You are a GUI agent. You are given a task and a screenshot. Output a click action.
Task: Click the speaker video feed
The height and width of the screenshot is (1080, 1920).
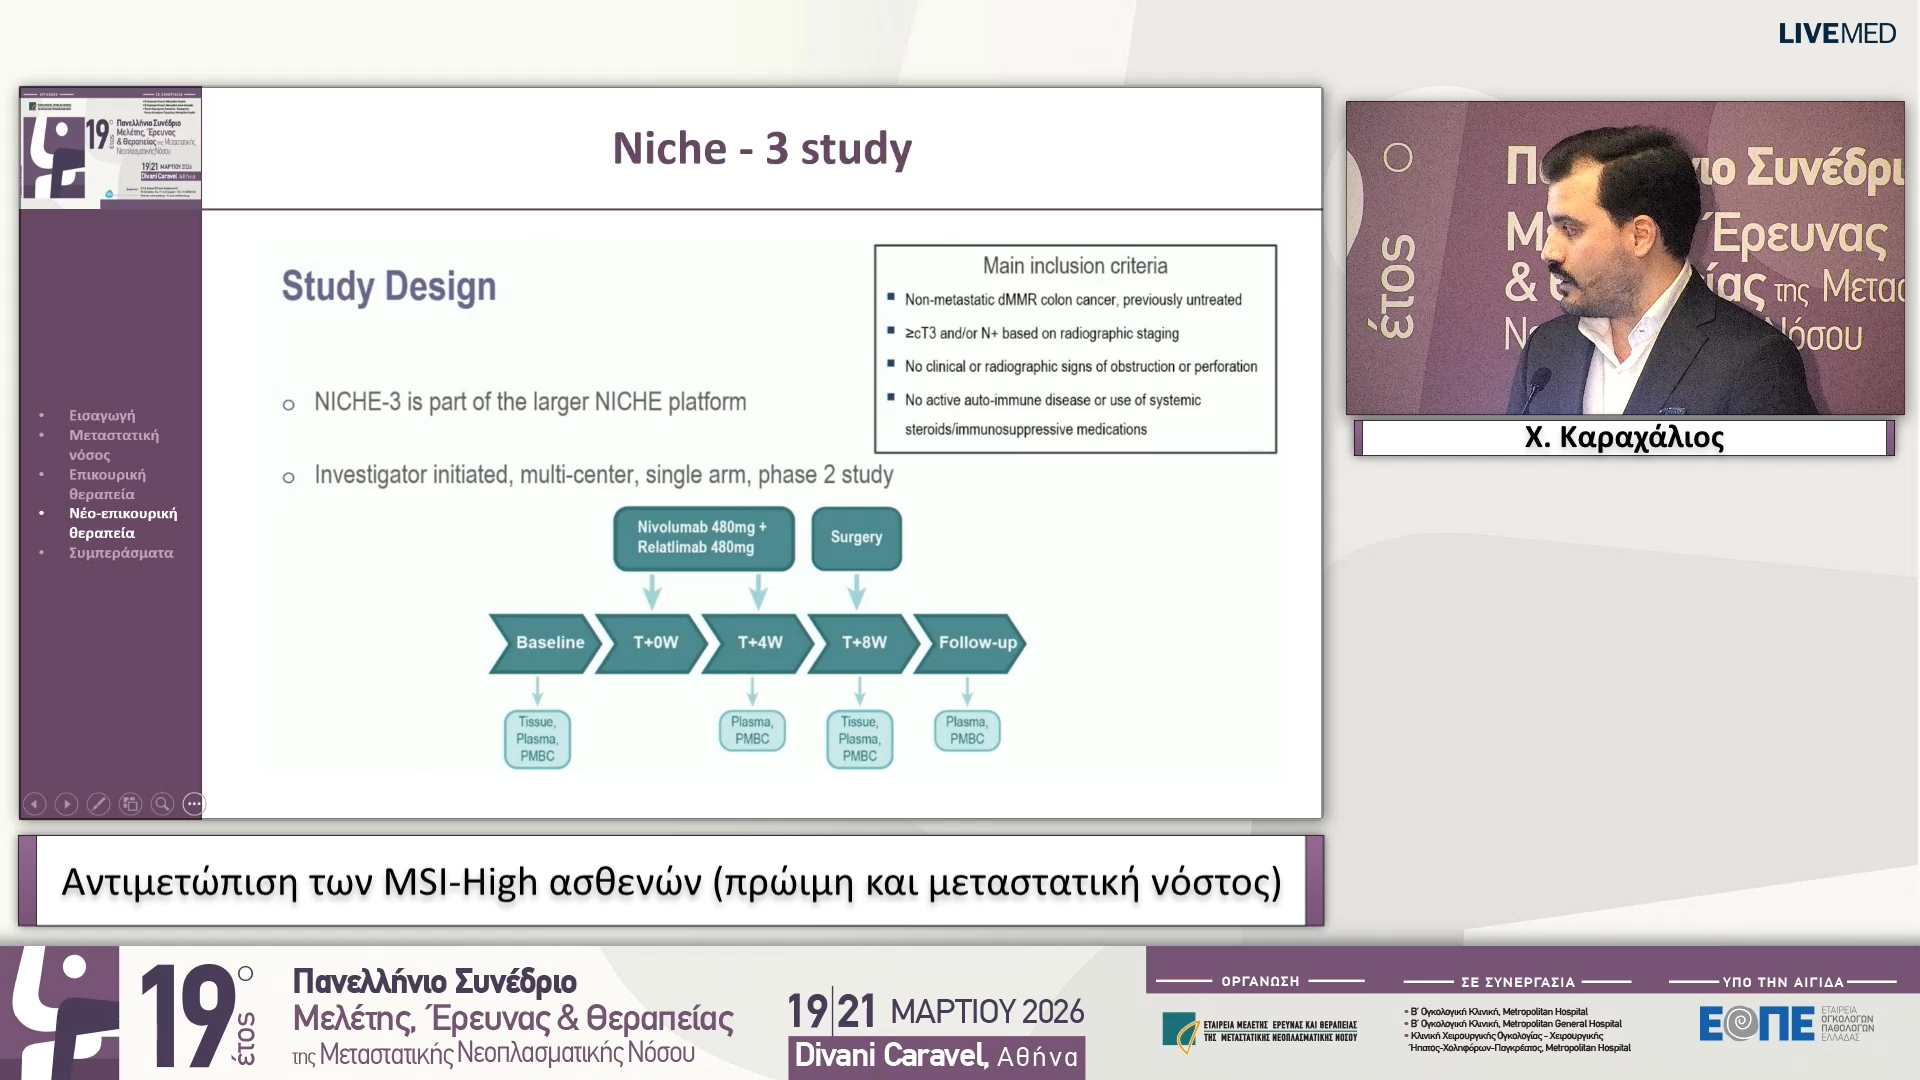(x=1625, y=258)
